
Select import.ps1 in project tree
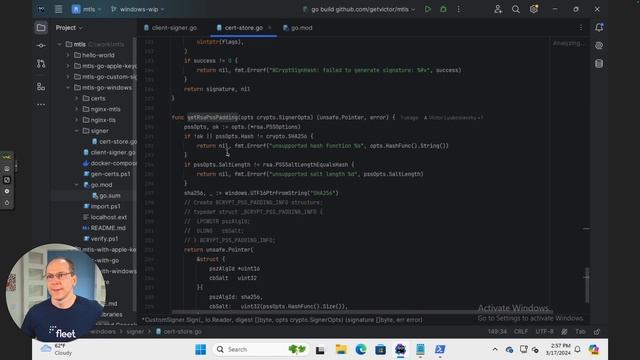pos(102,206)
